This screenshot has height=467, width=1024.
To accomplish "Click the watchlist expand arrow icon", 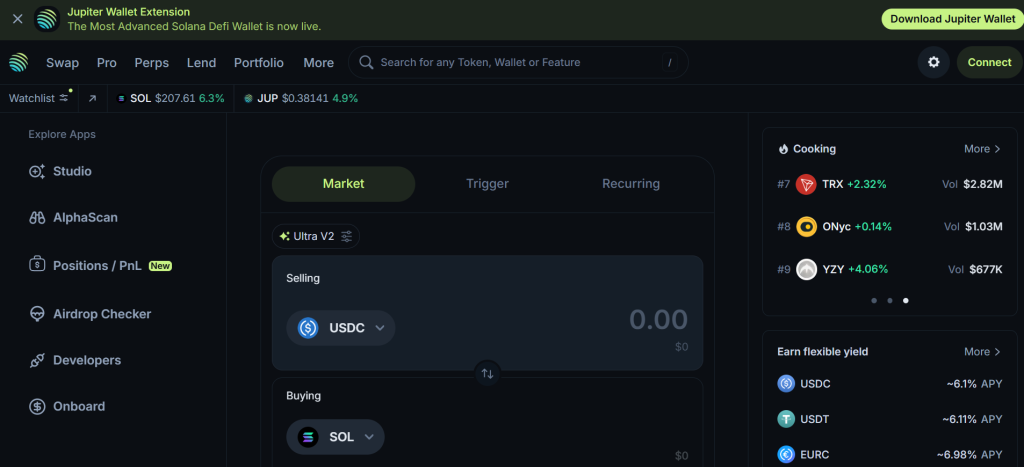I will pos(93,98).
